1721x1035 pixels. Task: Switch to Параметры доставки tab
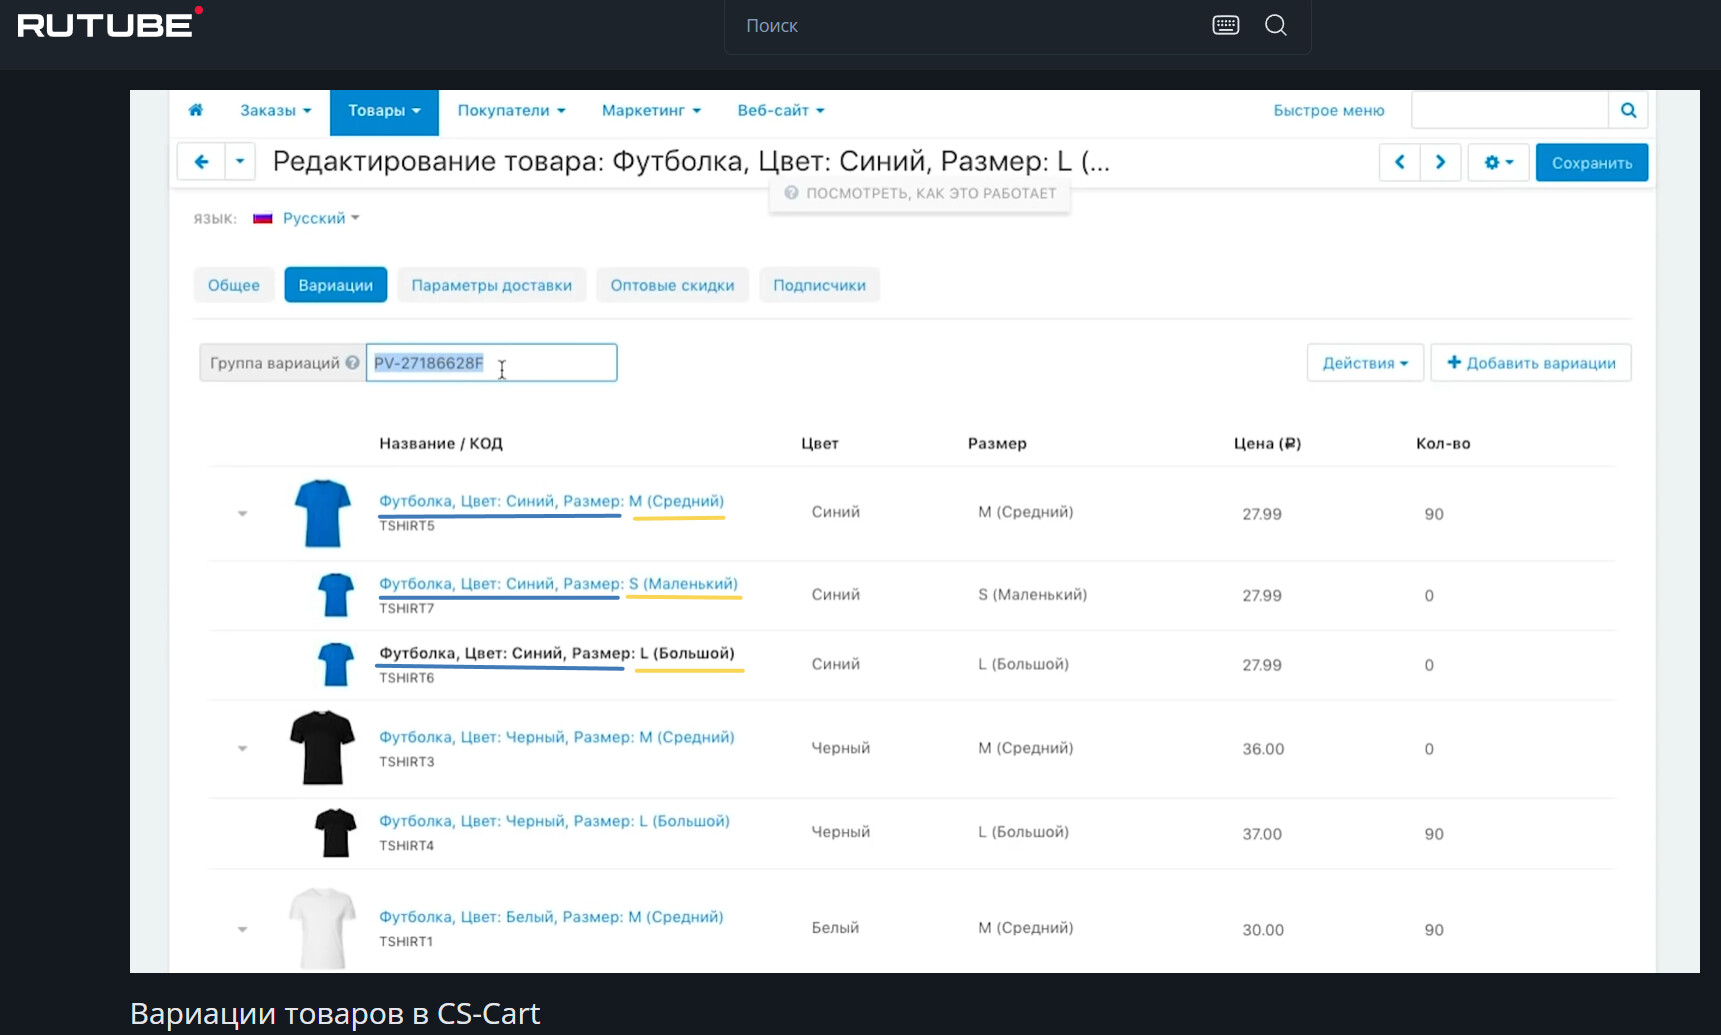point(491,285)
